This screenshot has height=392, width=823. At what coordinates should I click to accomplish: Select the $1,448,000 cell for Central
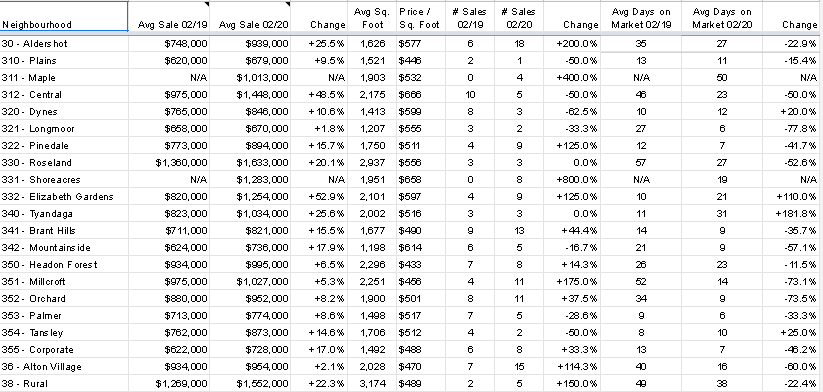point(250,94)
